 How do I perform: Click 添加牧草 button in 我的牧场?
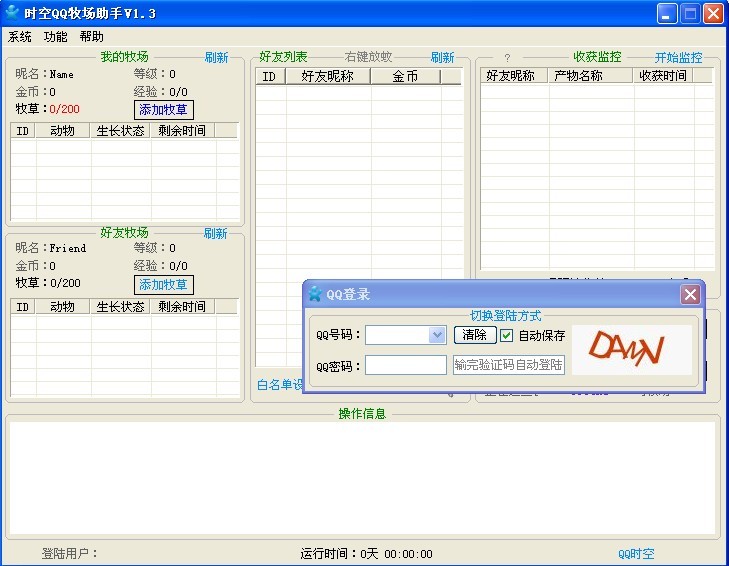(x=163, y=110)
